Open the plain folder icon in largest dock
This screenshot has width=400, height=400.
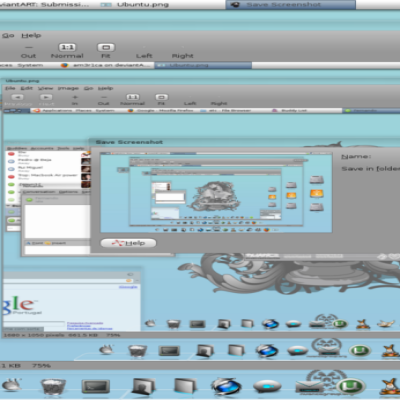[x=185, y=386]
